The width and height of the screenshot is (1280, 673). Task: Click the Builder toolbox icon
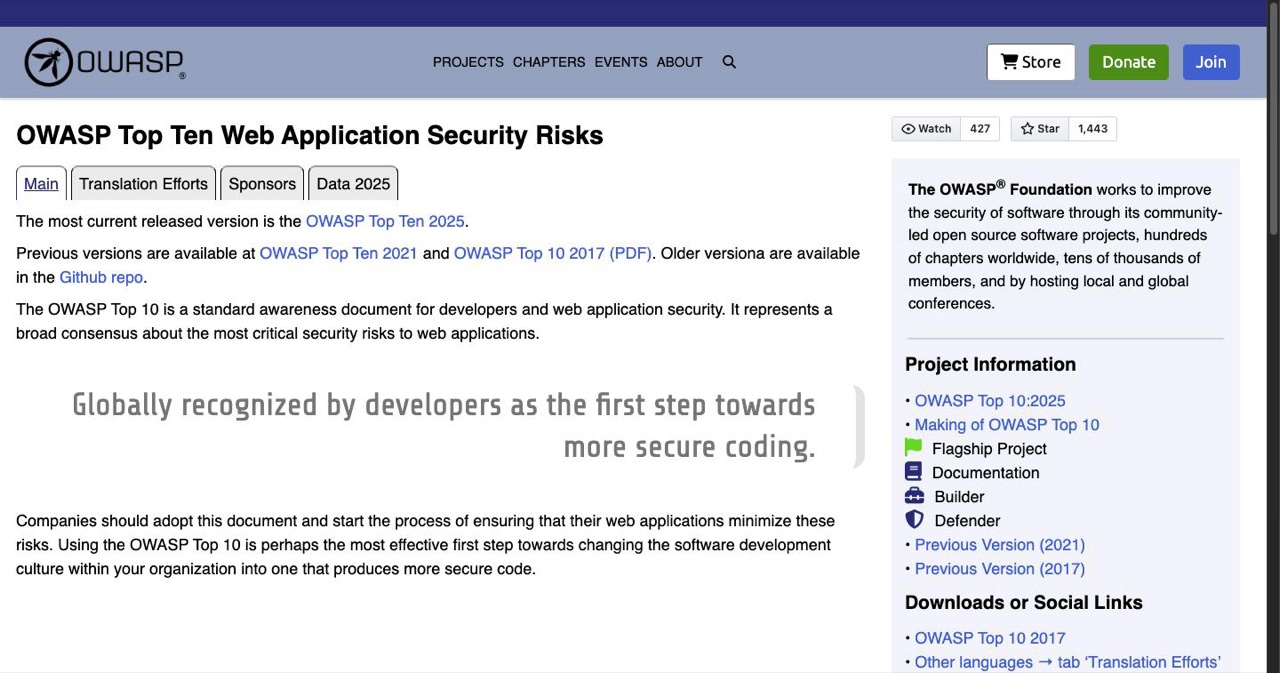point(914,496)
